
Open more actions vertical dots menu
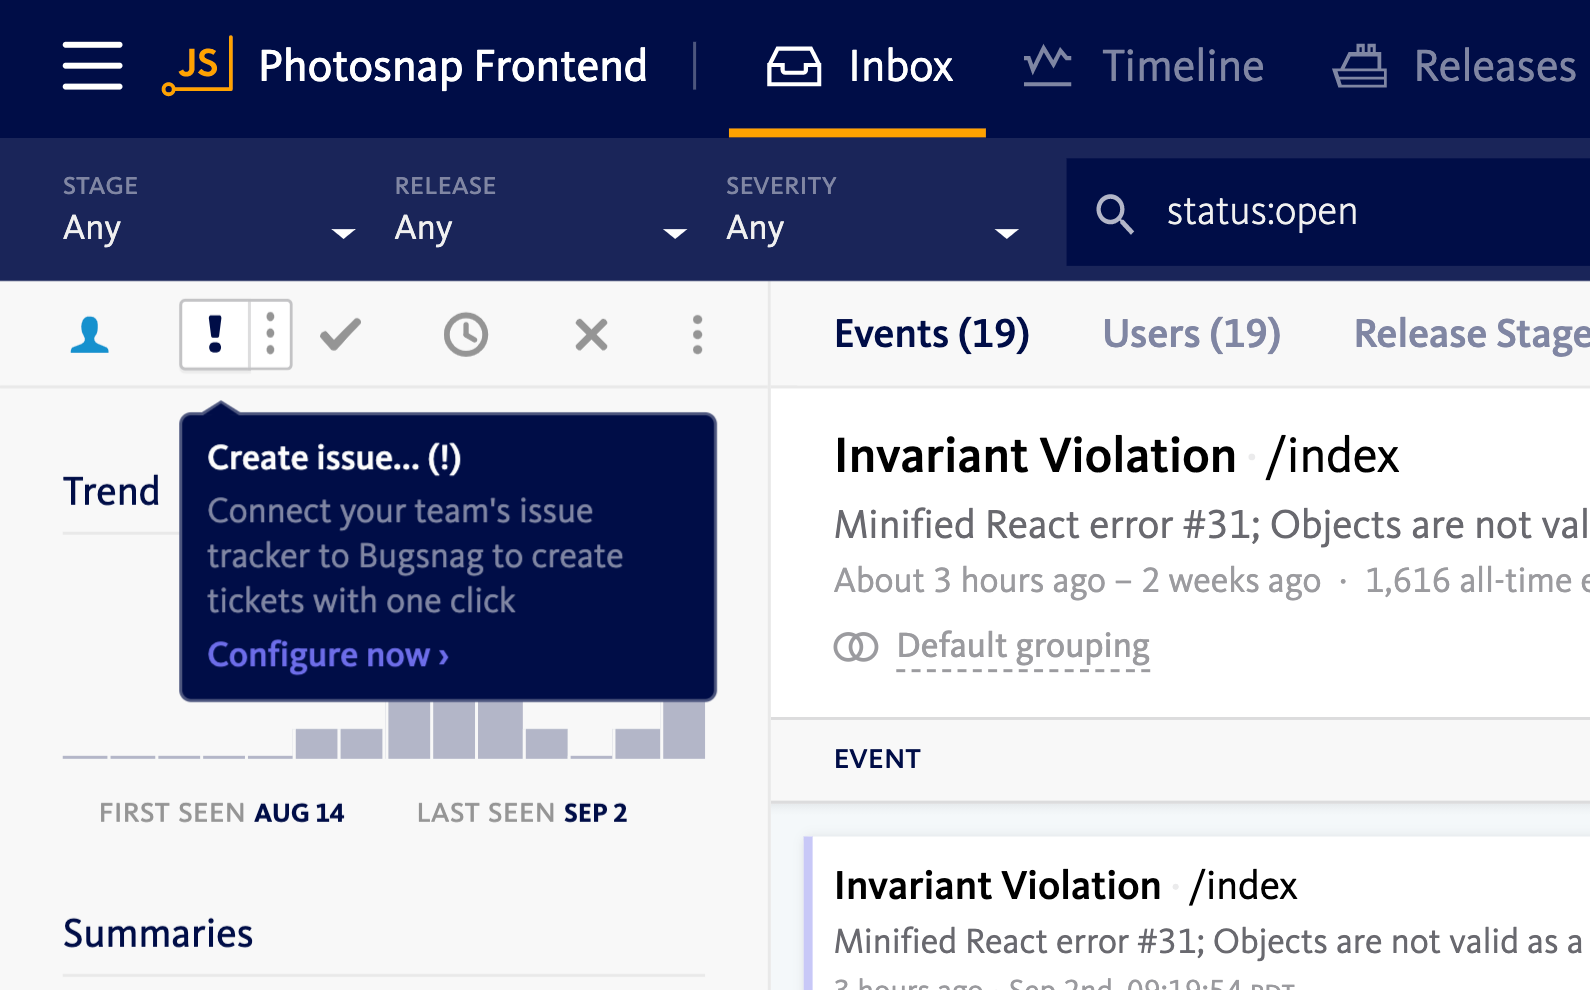point(698,334)
